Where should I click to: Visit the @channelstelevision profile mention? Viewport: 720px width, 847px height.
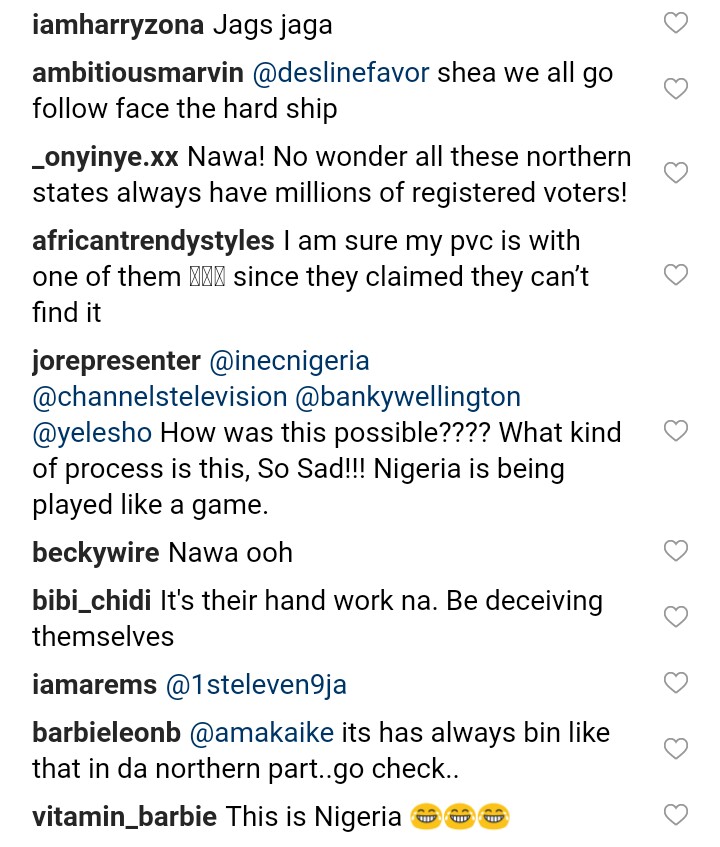(160, 396)
